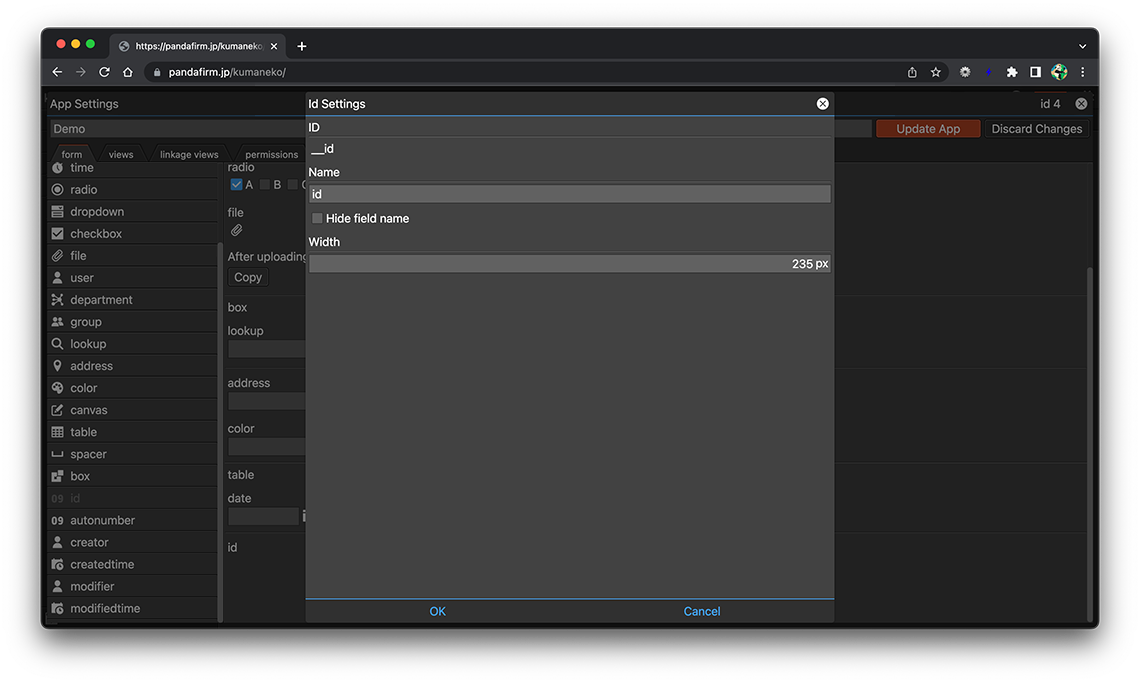Click the radio field icon in sidebar
Viewport: 1140px width, 683px height.
58,190
